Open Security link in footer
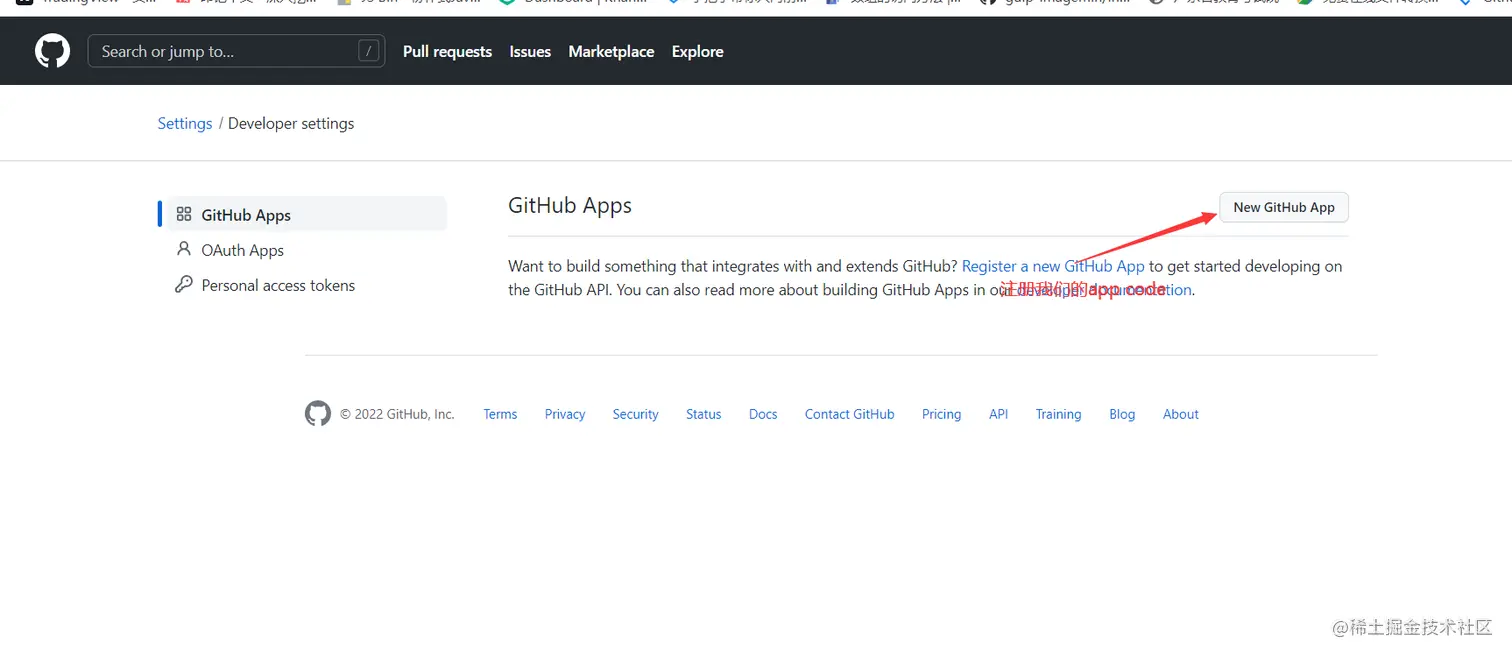1512x657 pixels. 636,414
